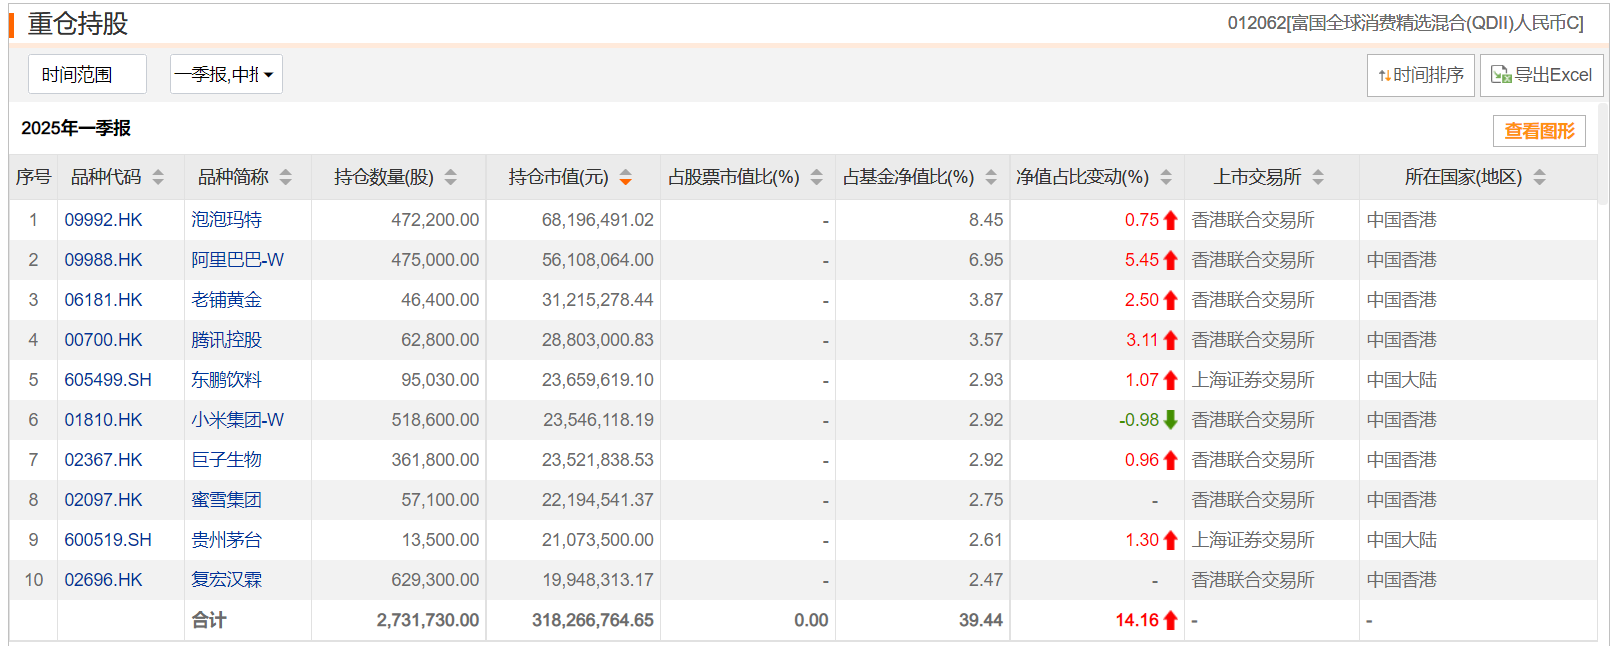Open stock code 01810.HK link
1618x646 pixels.
103,420
